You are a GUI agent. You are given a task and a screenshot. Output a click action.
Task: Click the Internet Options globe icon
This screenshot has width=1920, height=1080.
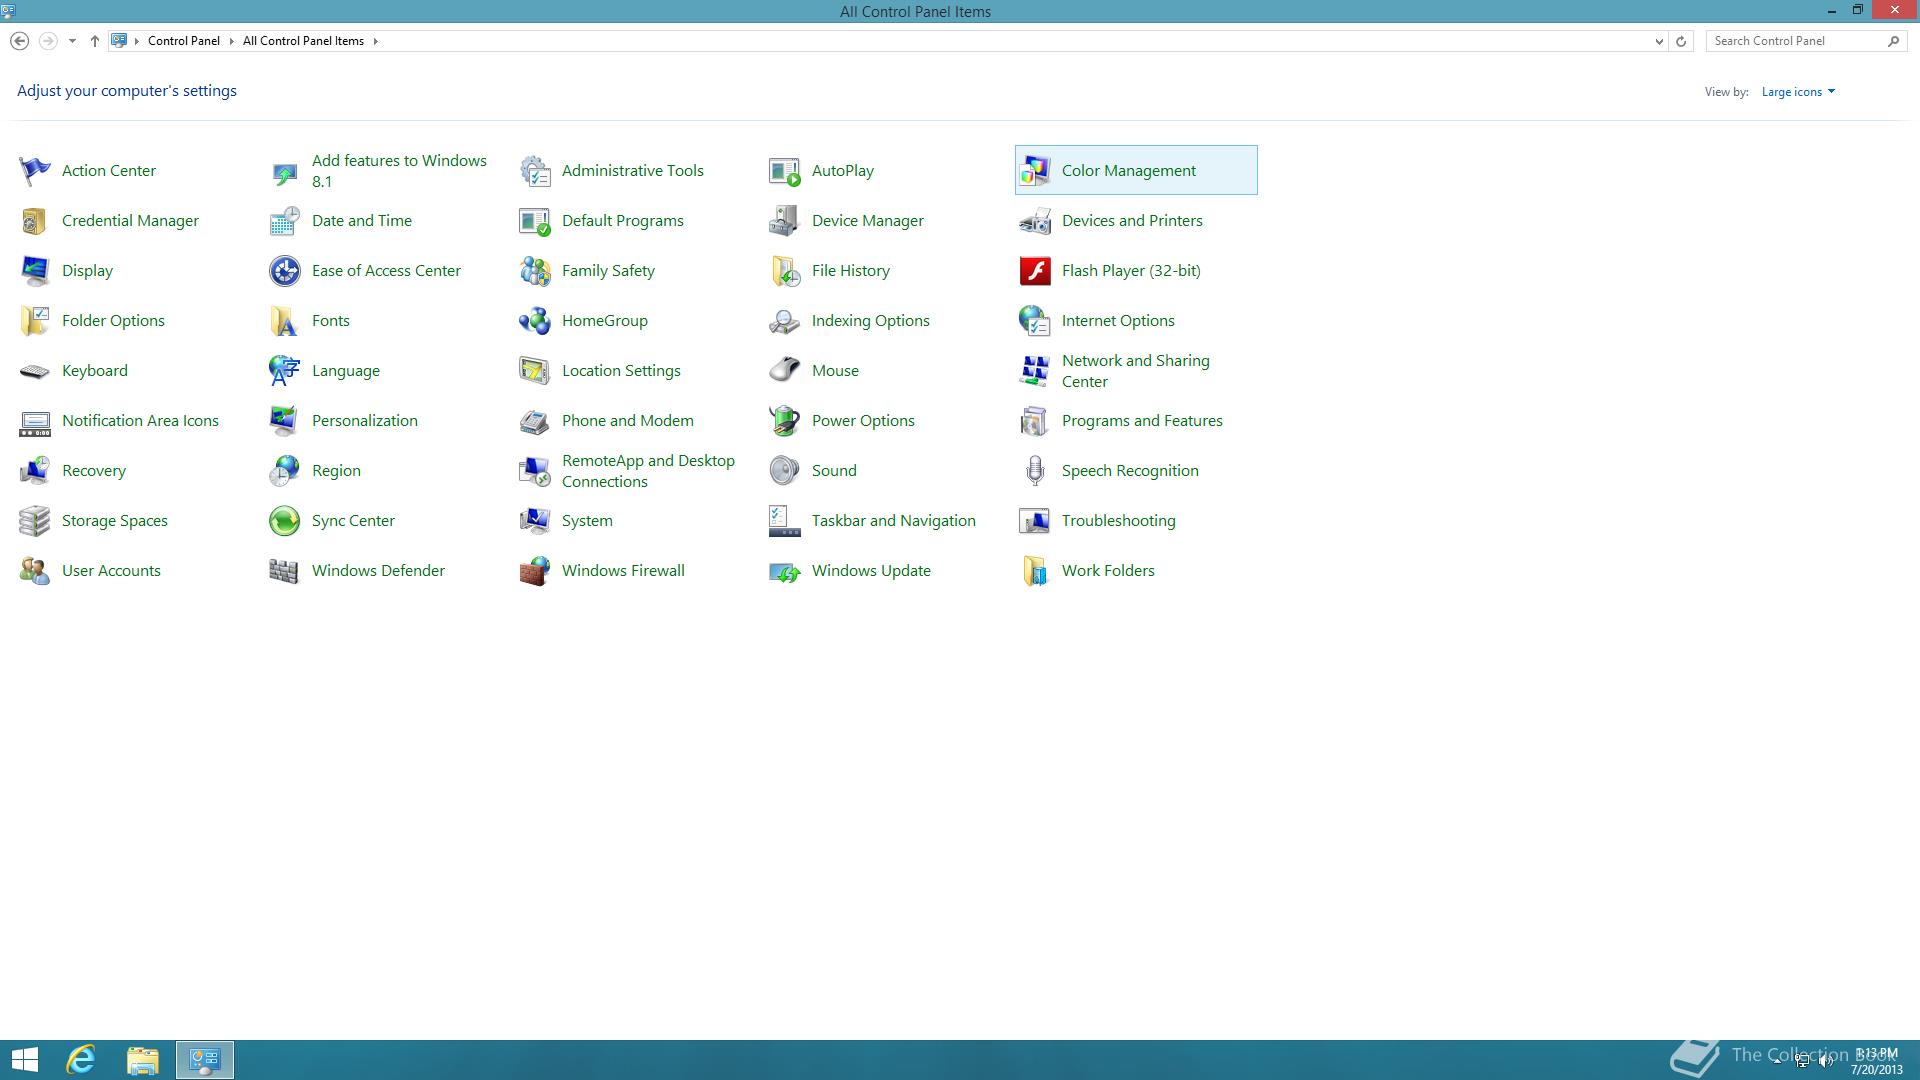tap(1035, 321)
